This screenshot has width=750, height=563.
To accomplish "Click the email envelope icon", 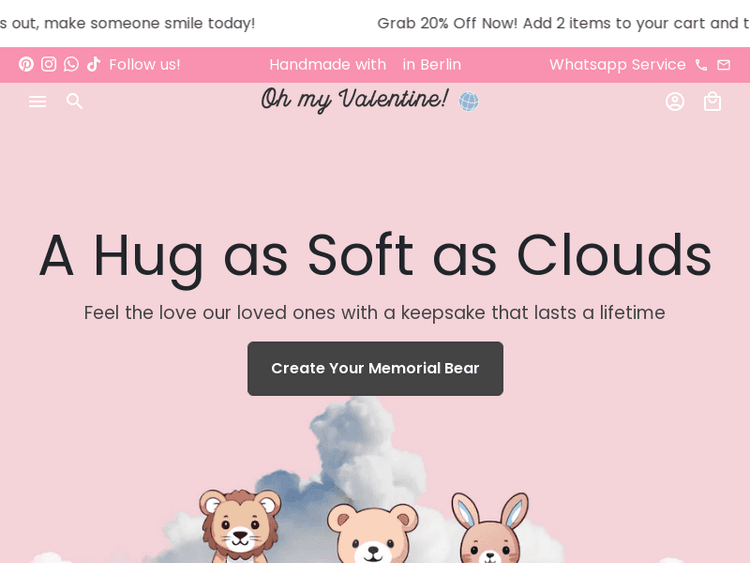I will 724,64.
